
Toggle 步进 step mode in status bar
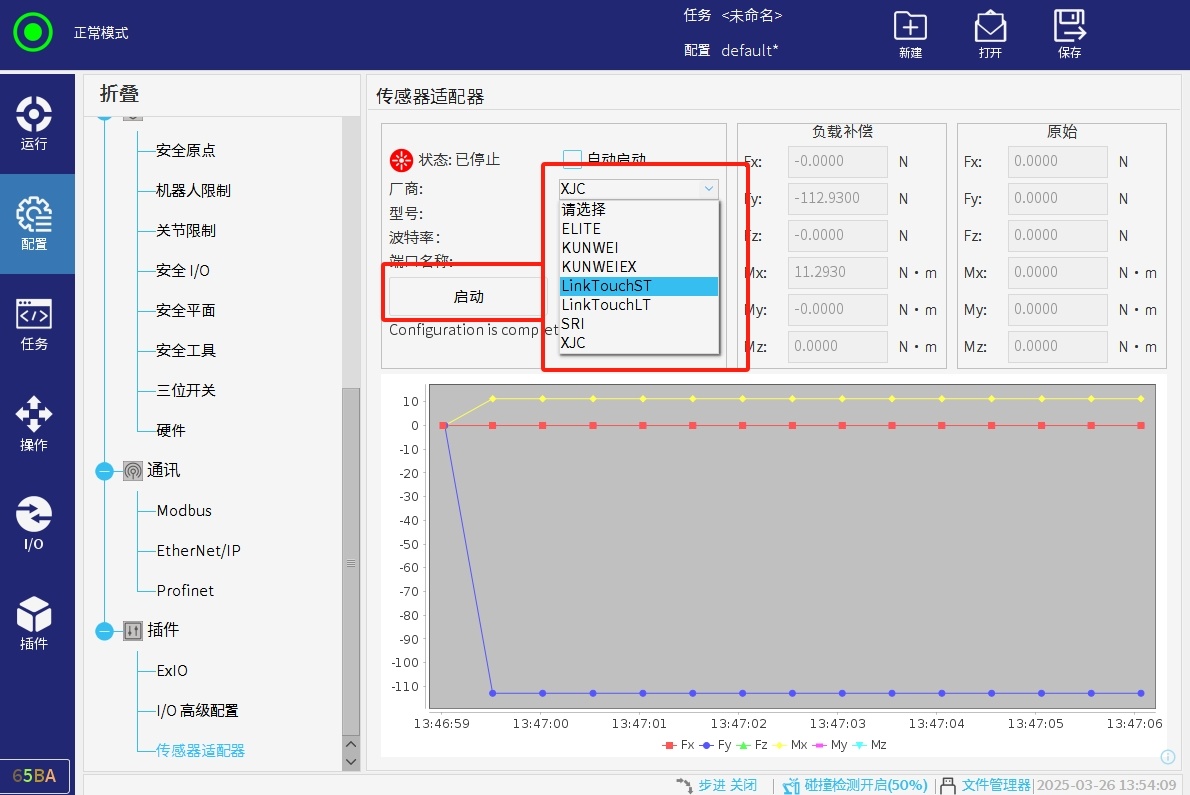click(x=716, y=785)
